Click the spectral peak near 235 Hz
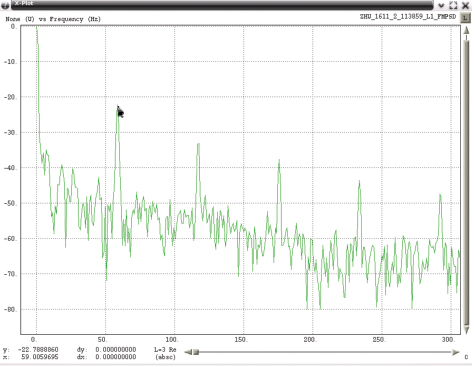This screenshot has width=475, height=367. click(359, 182)
